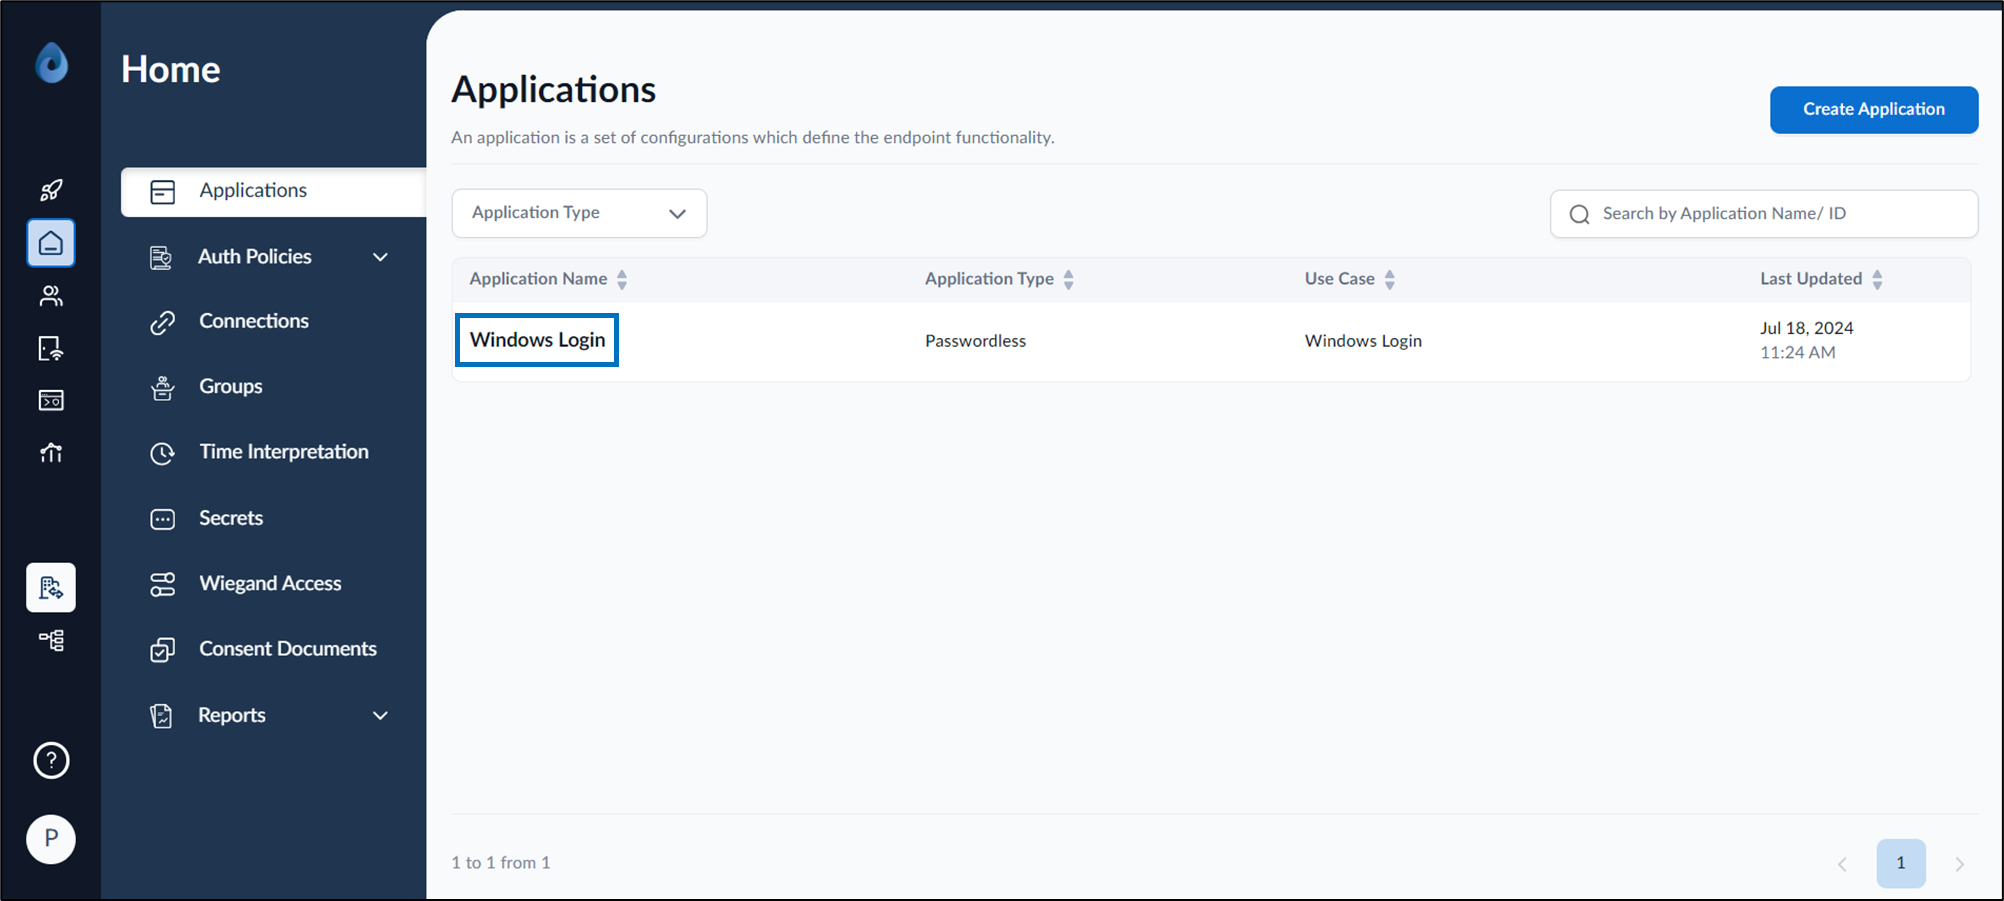The height and width of the screenshot is (901, 2004).
Task: Click the search magnifier icon
Action: pos(1579,214)
